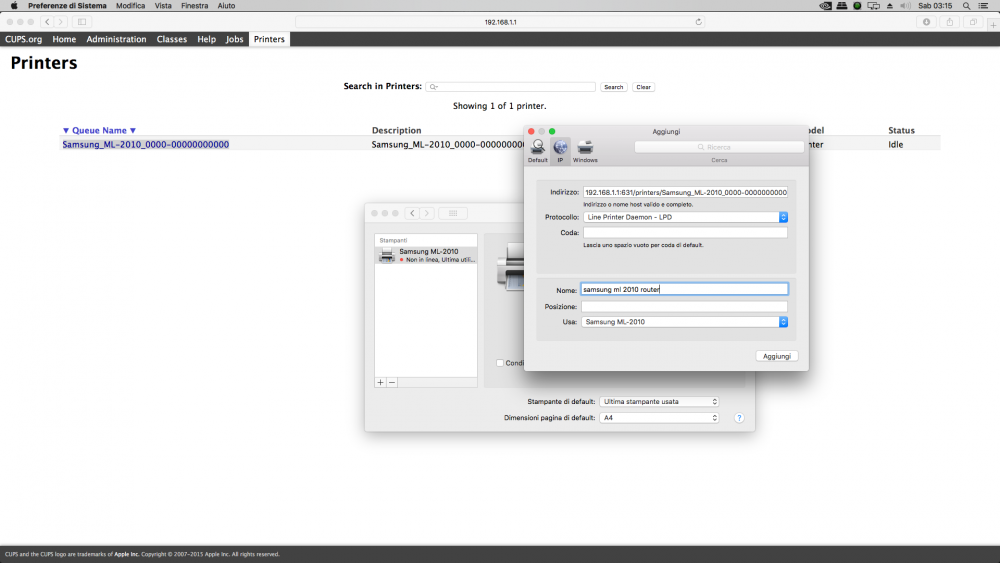This screenshot has width=1000, height=563.
Task: Switch to CUPS Classes tab
Action: pos(172,39)
